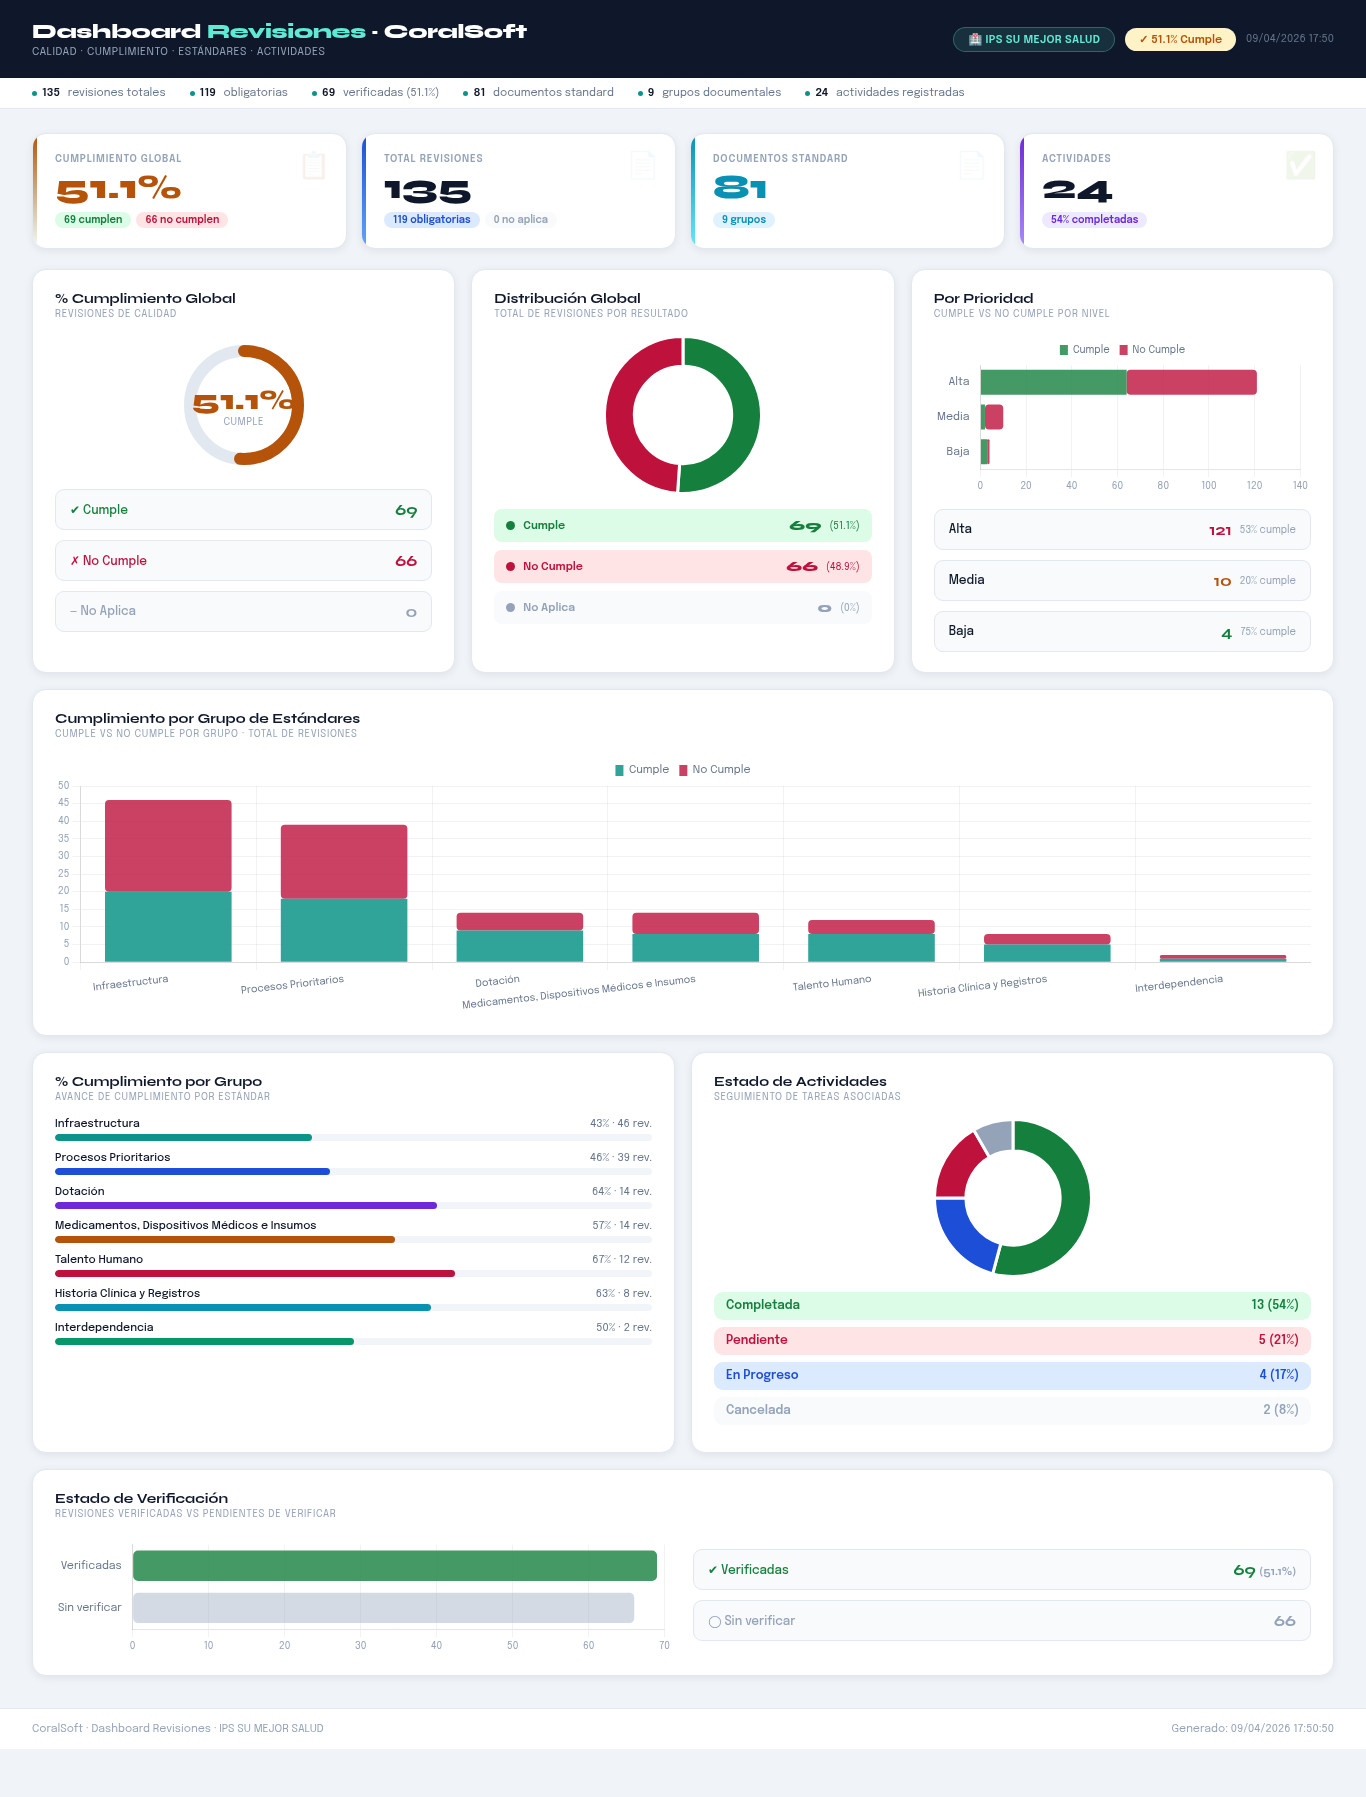The image size is (1366, 1797).
Task: Click the 'Dashboard Revisiones · CoralSoft' header title
Action: click(280, 31)
